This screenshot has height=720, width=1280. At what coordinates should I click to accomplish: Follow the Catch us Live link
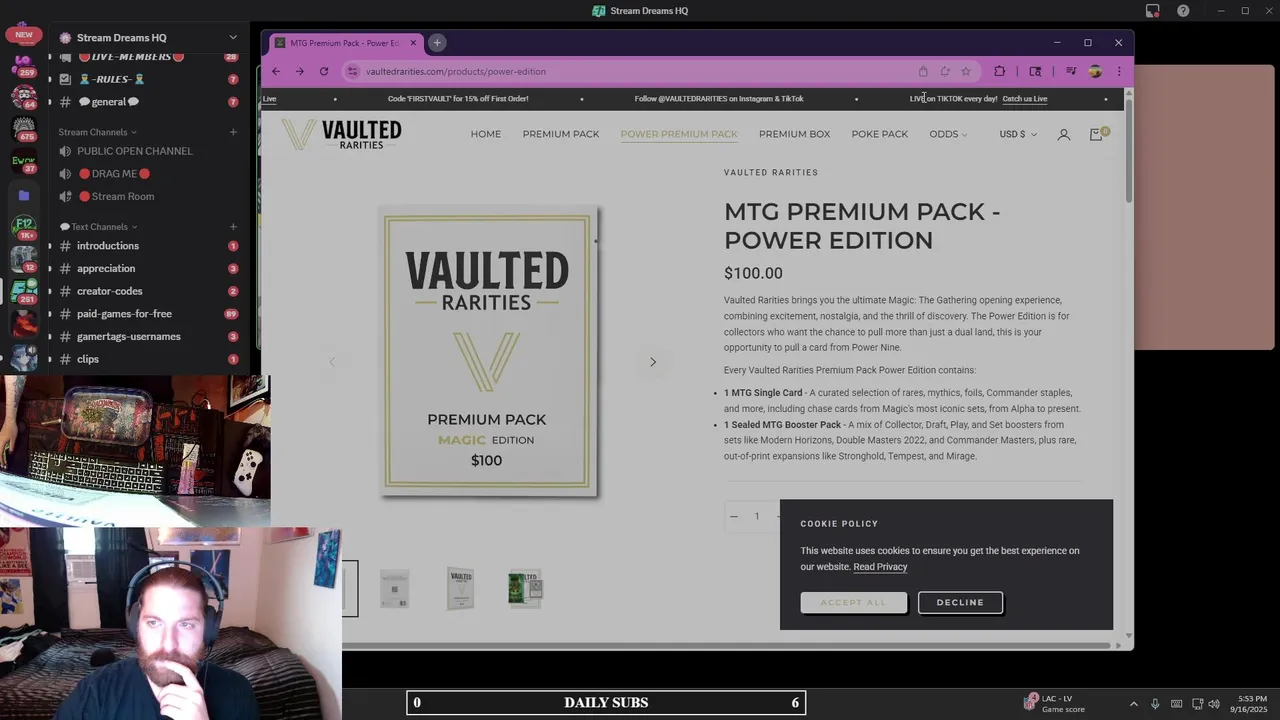[x=1025, y=99]
